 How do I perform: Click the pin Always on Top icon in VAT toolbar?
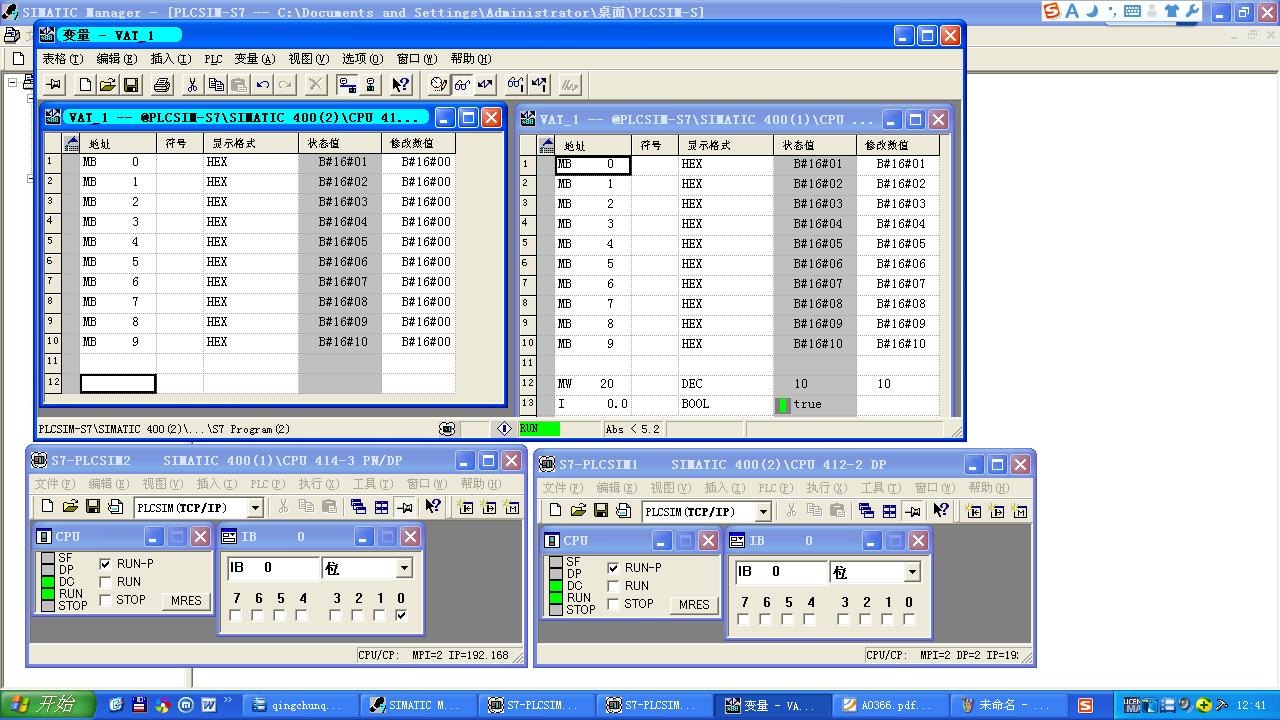(54, 85)
